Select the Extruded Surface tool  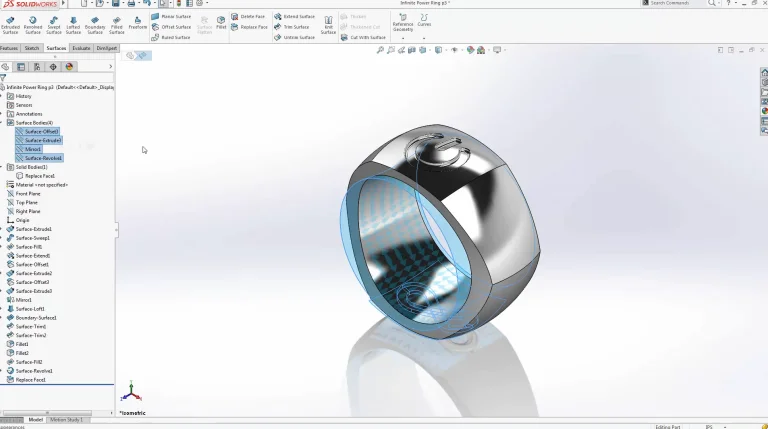[x=10, y=24]
